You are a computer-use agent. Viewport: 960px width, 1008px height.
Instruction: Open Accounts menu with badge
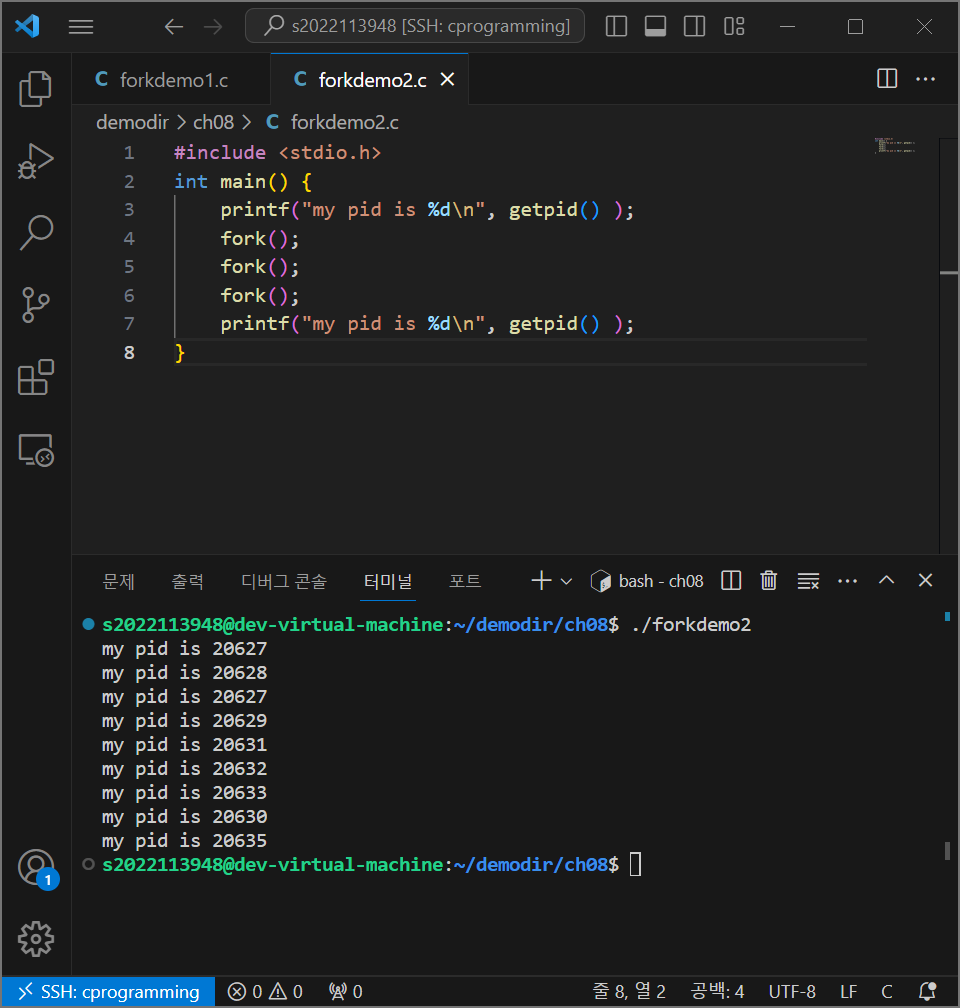click(37, 868)
